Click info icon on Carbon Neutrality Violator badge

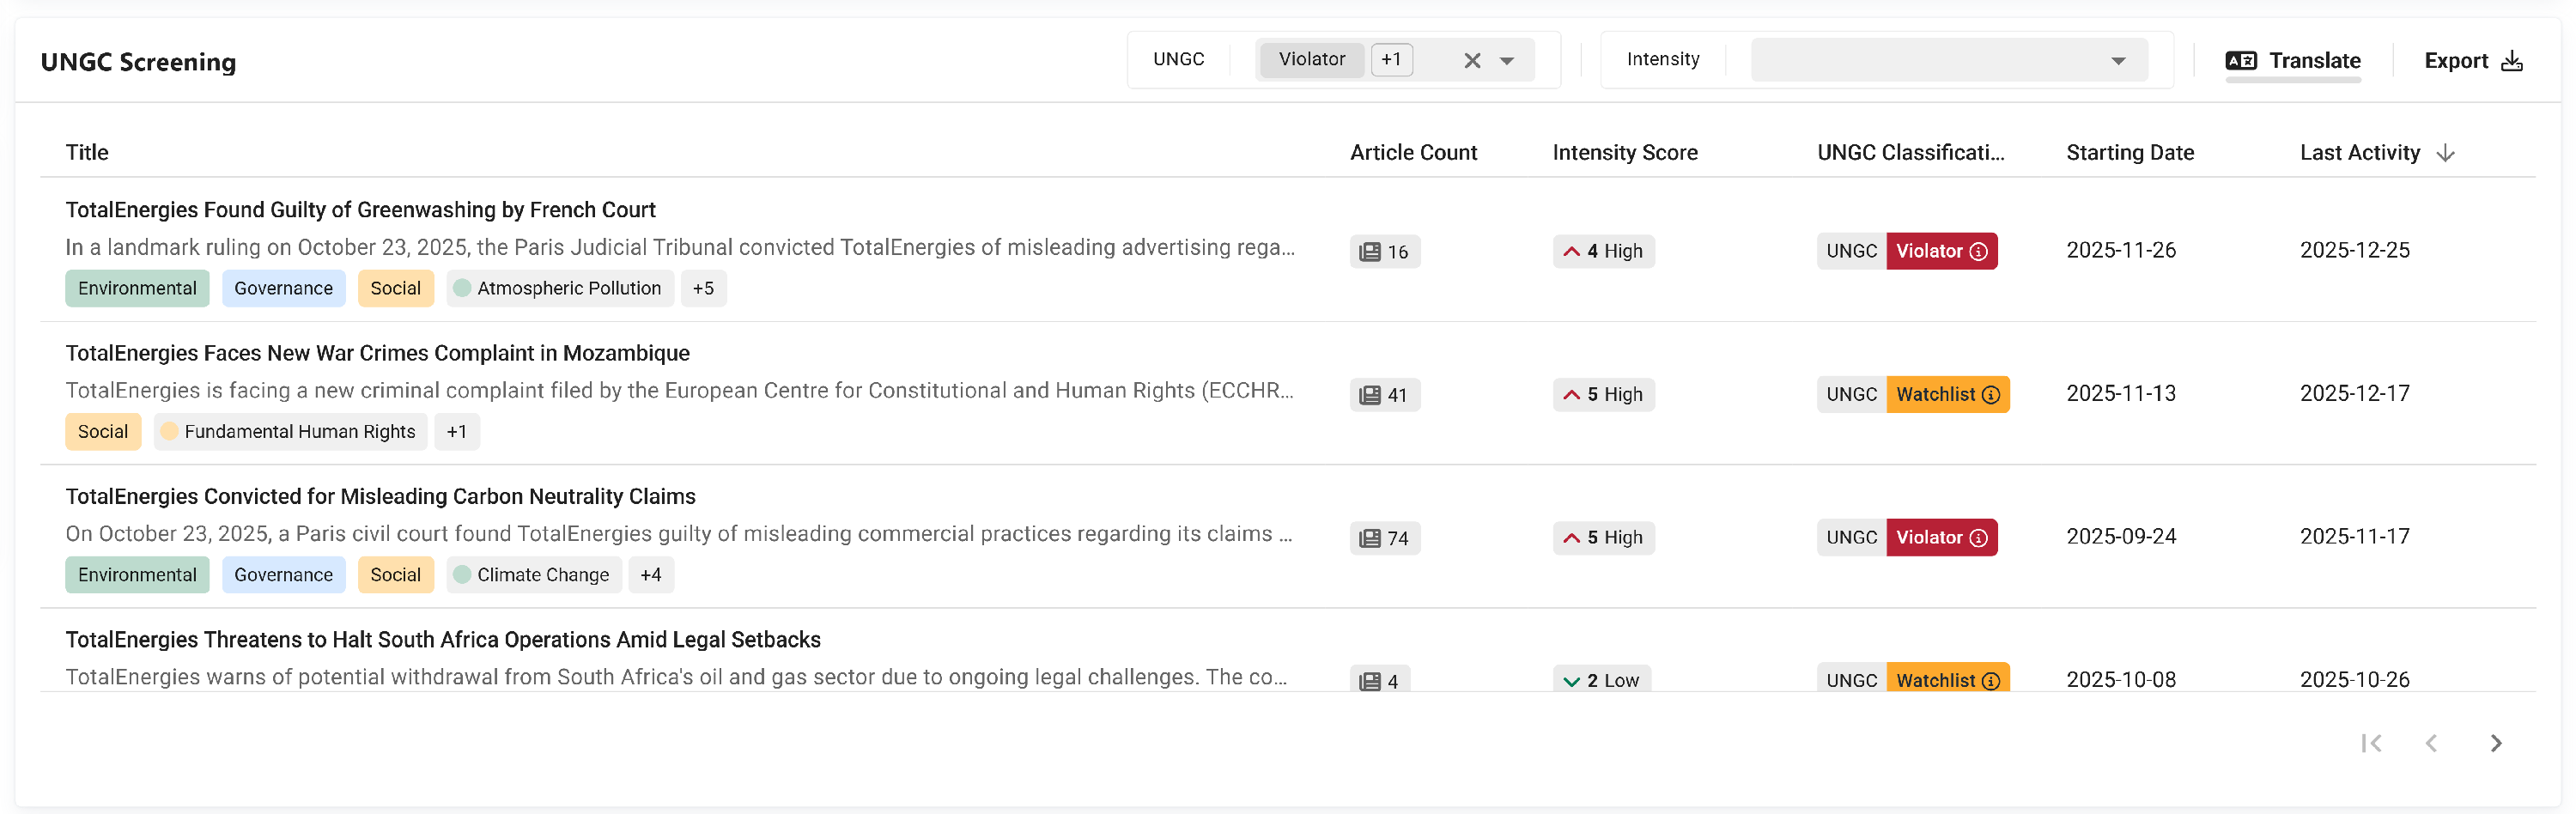pos(1978,537)
